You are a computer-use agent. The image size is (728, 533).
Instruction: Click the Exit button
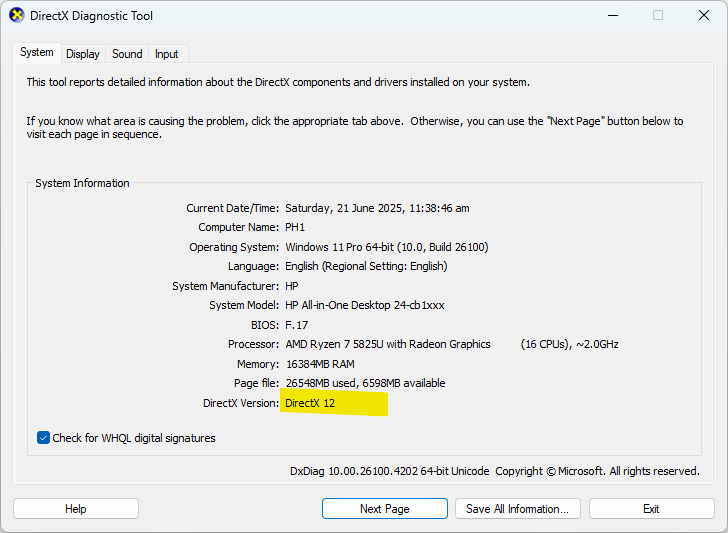pos(651,509)
